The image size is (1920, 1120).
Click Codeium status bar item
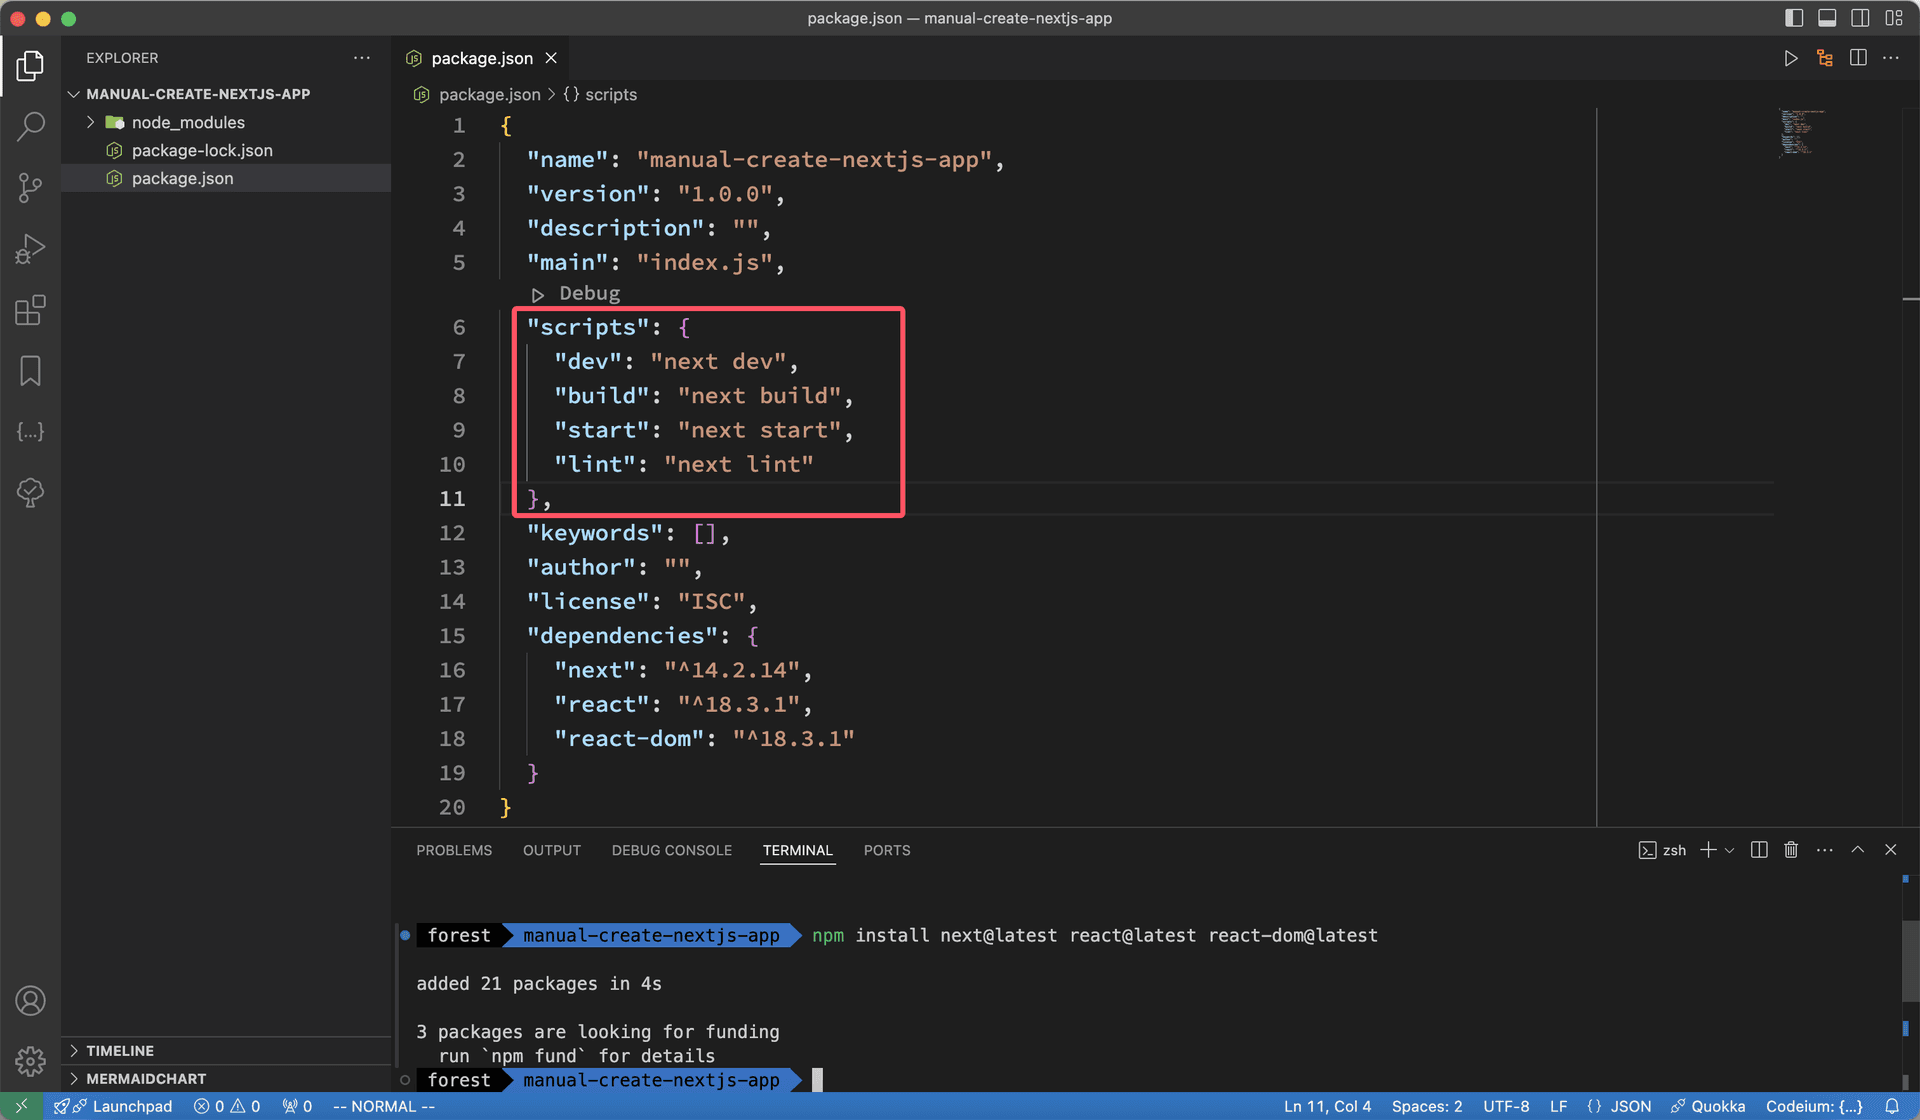(1814, 1106)
